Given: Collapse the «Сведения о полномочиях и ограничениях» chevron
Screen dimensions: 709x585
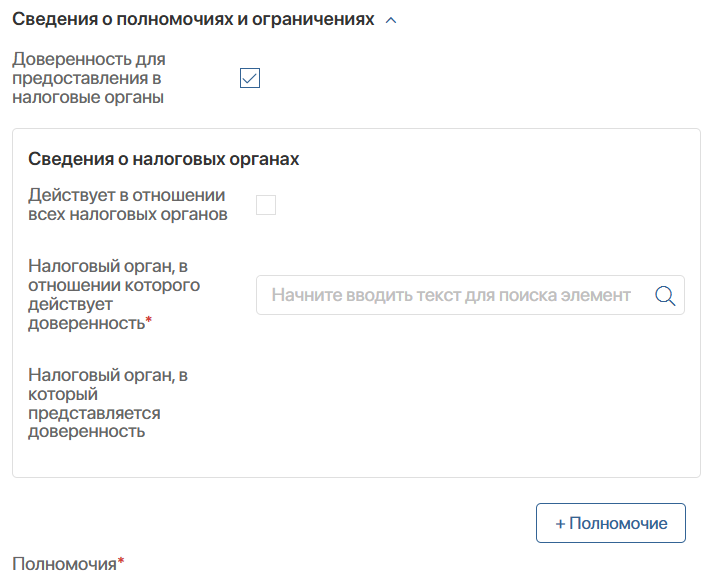Looking at the screenshot, I should click(391, 20).
